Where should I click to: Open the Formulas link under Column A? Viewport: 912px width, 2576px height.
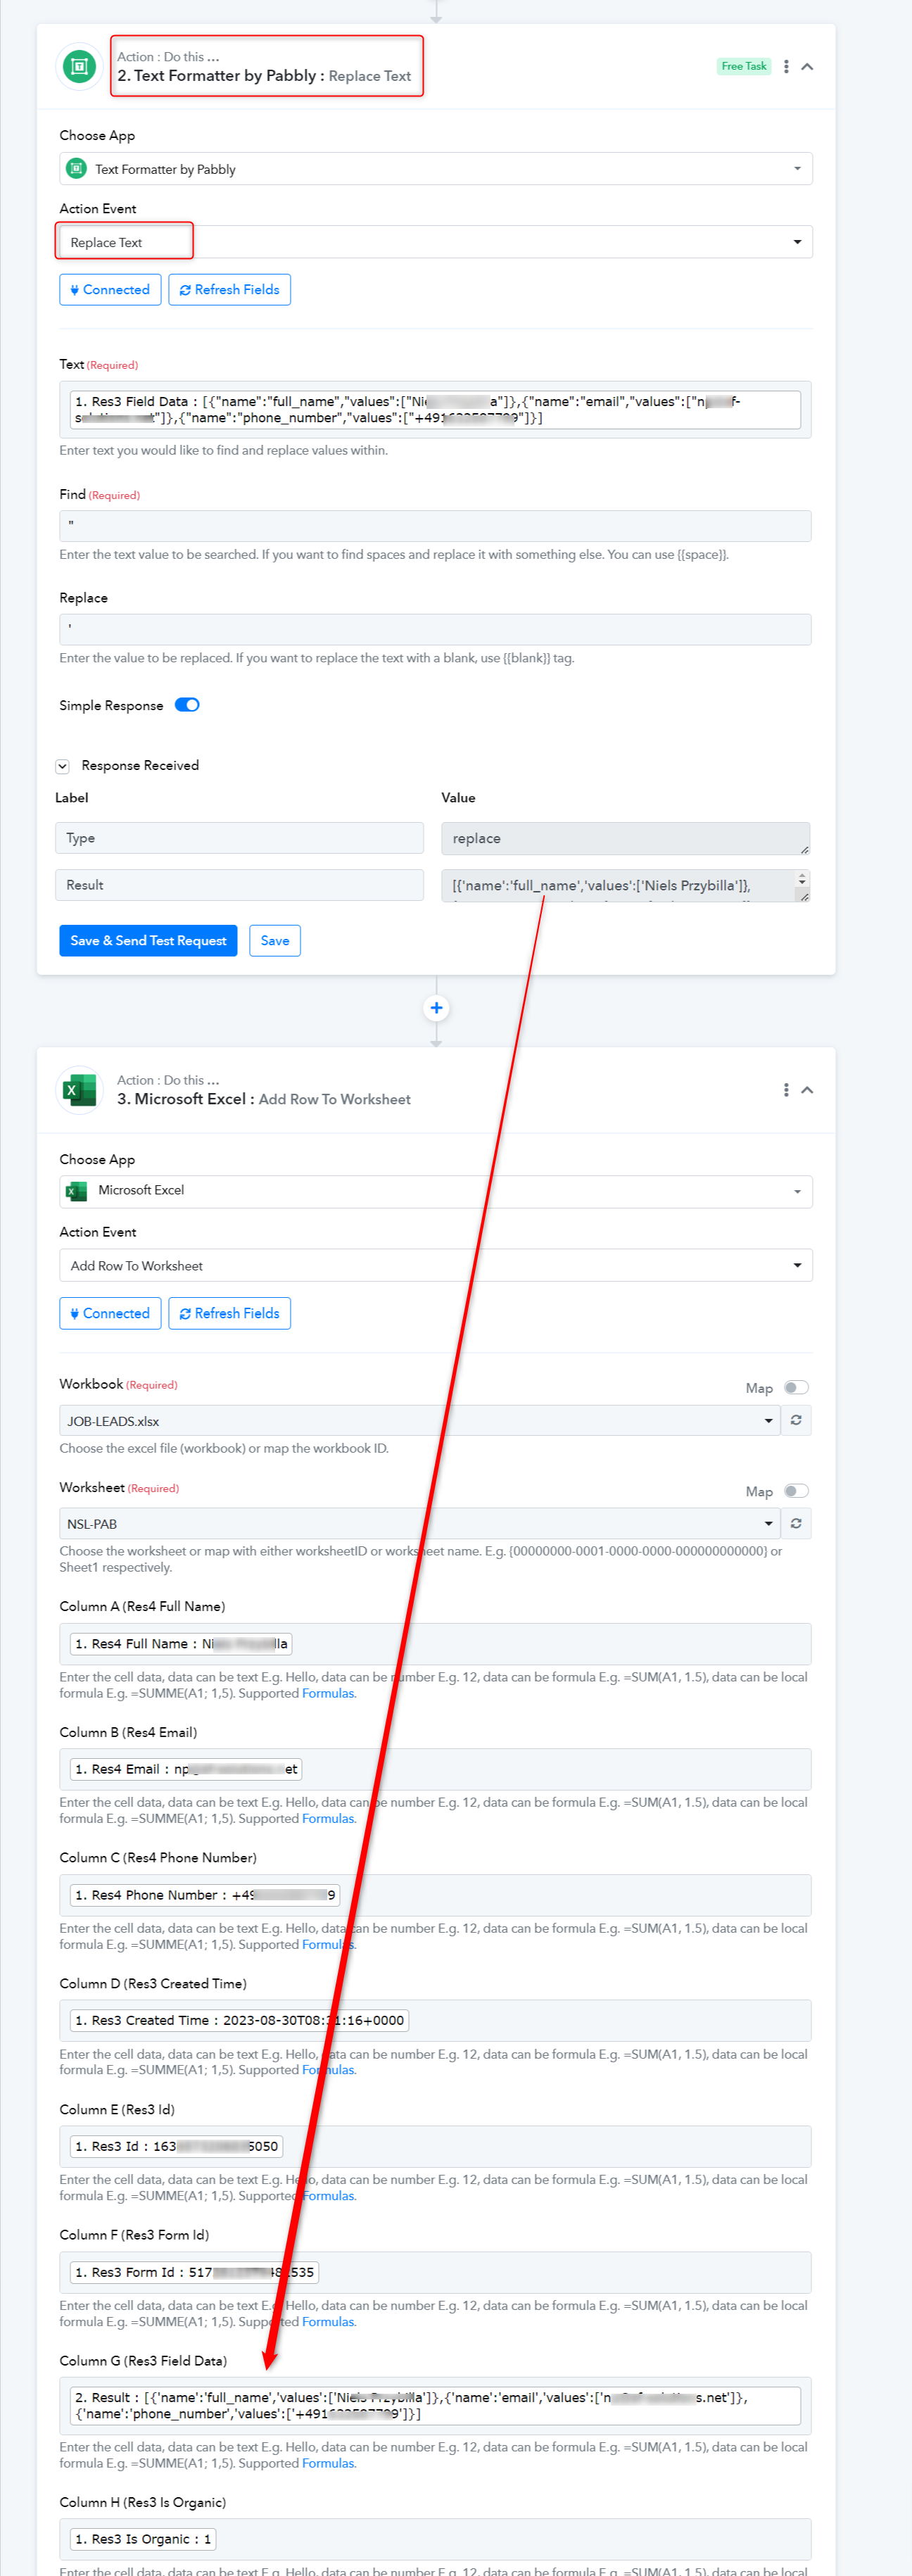point(328,1693)
